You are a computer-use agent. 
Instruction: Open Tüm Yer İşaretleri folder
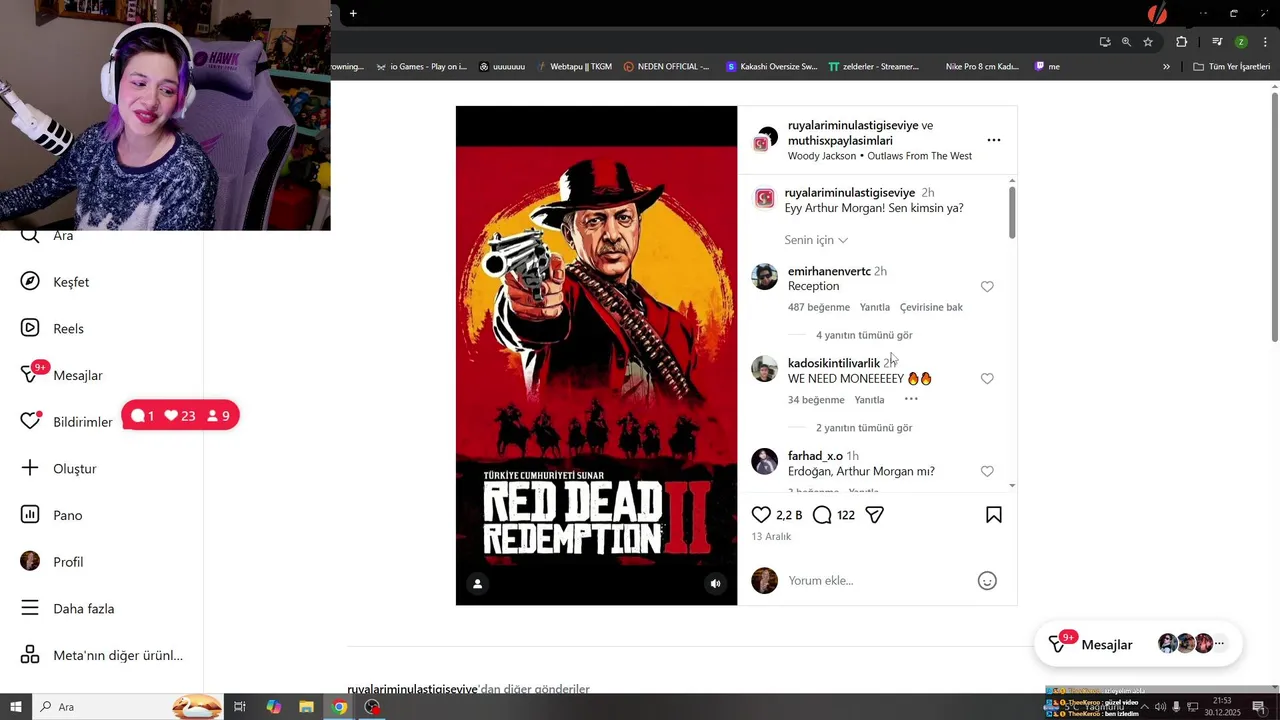click(1232, 67)
